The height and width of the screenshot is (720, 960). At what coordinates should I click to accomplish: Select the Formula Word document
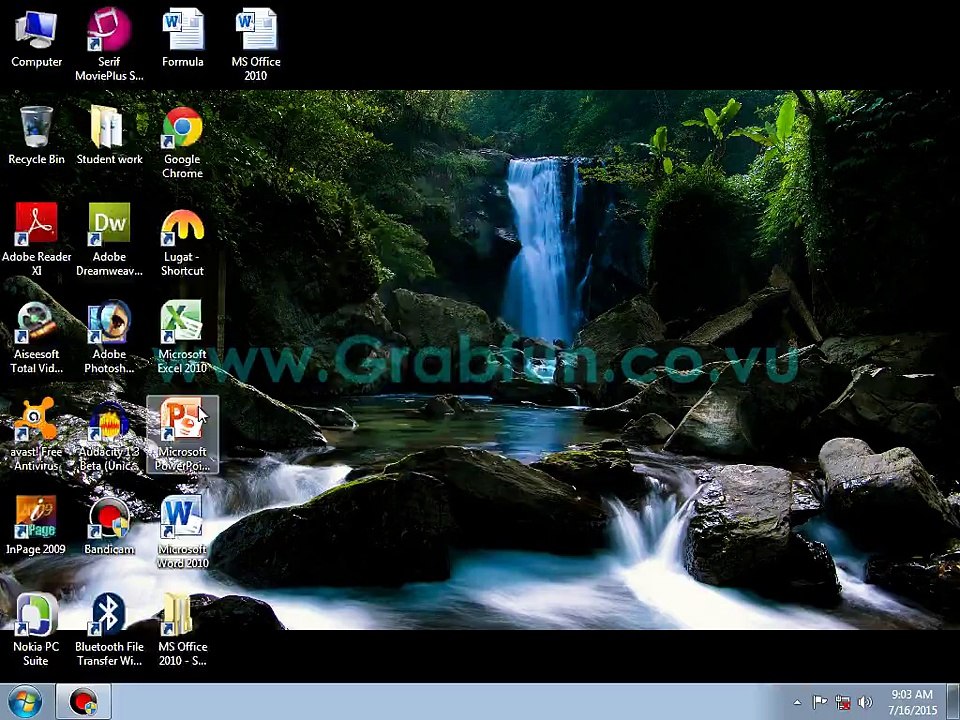tap(182, 39)
